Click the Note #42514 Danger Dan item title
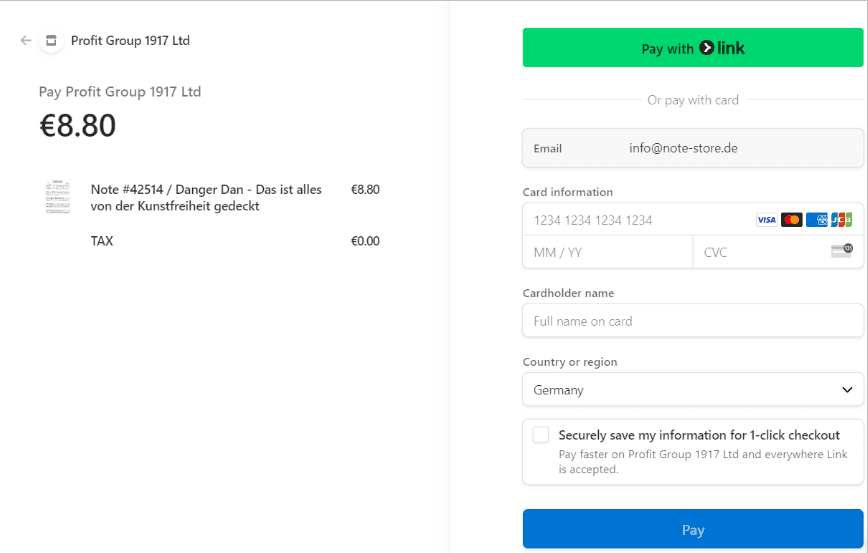Screen dimensions: 868x553 click(x=207, y=197)
